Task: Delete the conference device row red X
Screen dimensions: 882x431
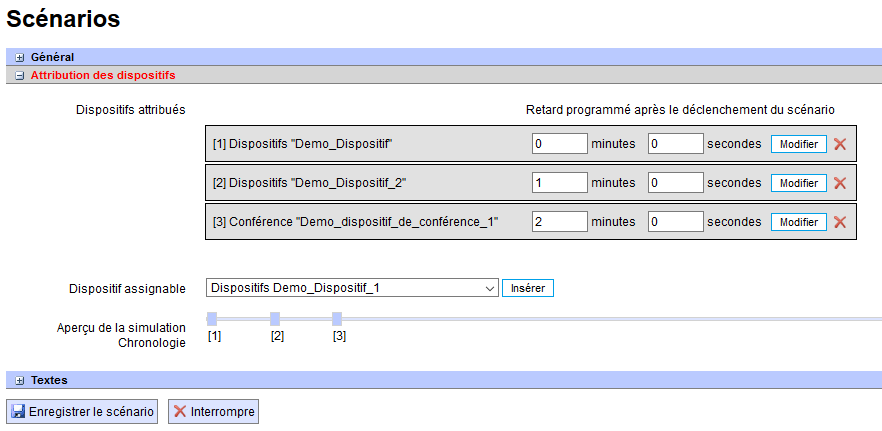Action: click(x=840, y=222)
